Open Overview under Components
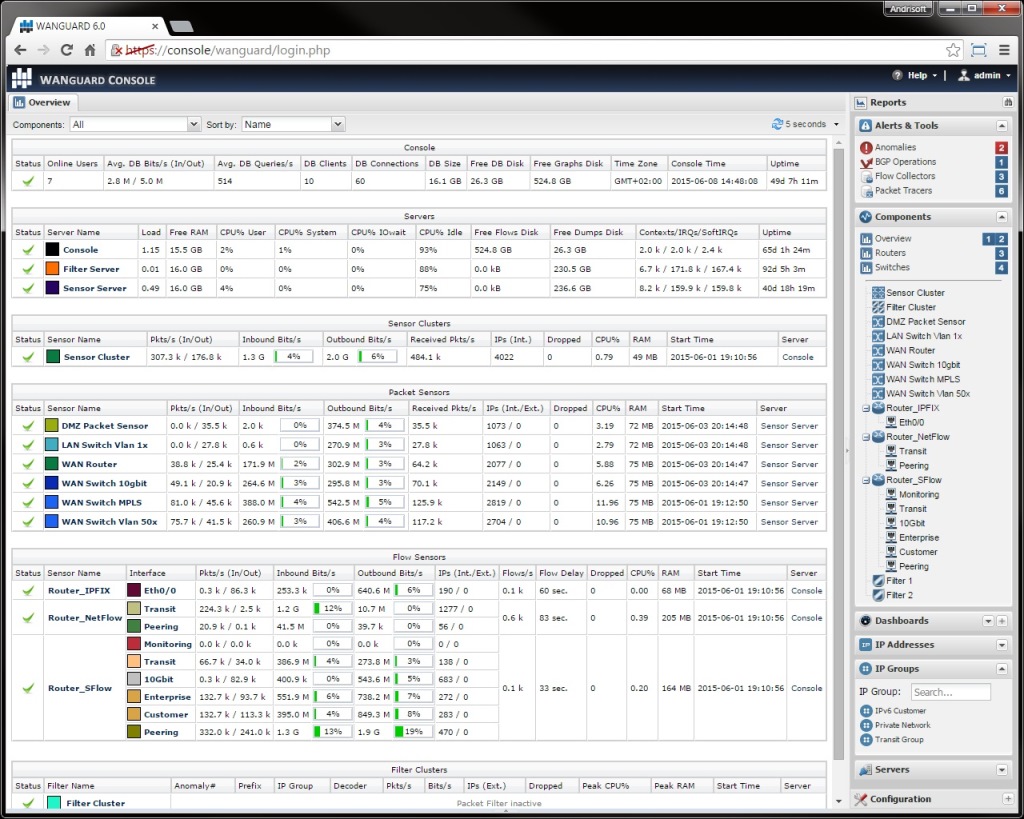 (x=893, y=238)
